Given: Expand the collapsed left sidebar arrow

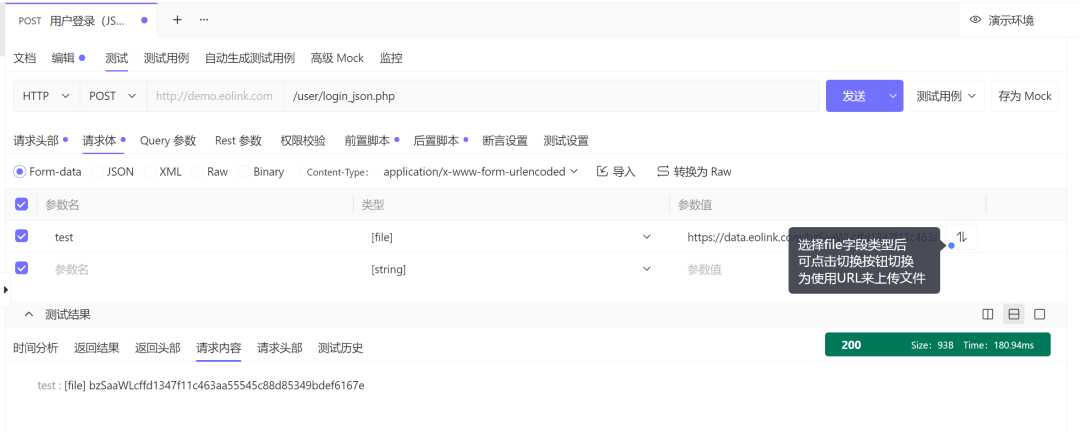Looking at the screenshot, I should [x=6, y=290].
